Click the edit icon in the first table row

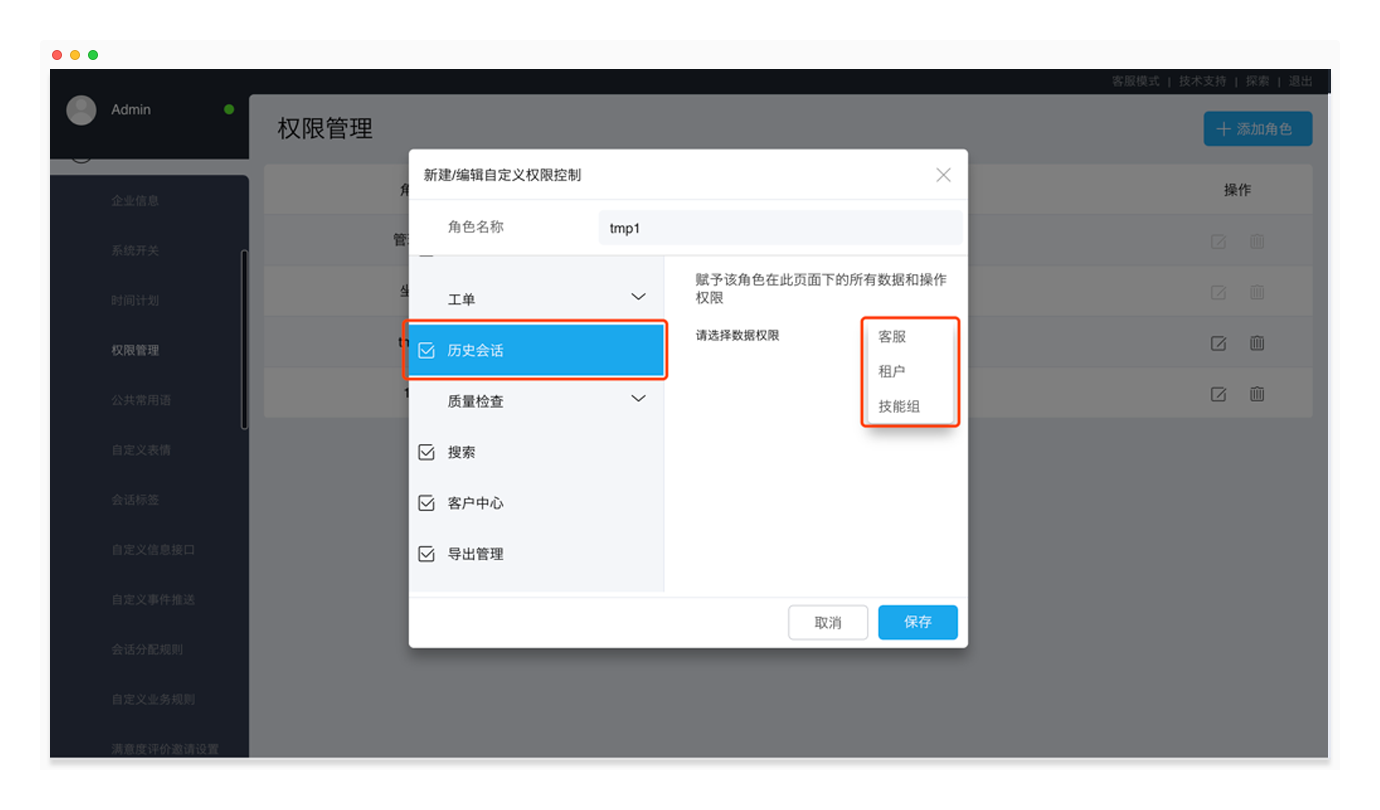click(x=1218, y=241)
